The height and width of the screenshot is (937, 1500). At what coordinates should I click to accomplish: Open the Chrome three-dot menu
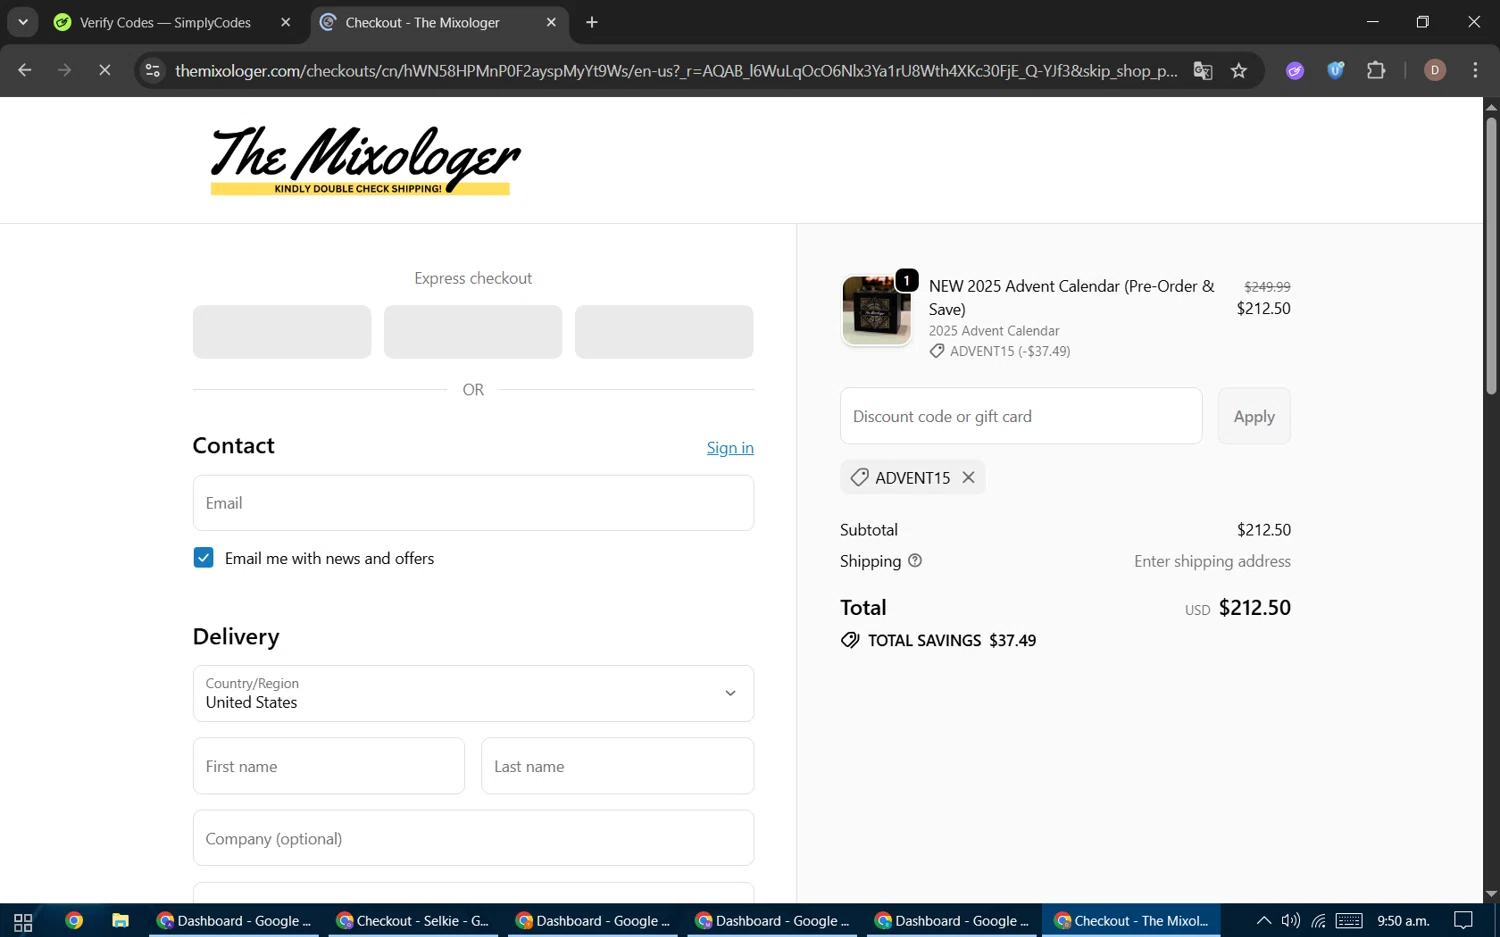pos(1475,70)
